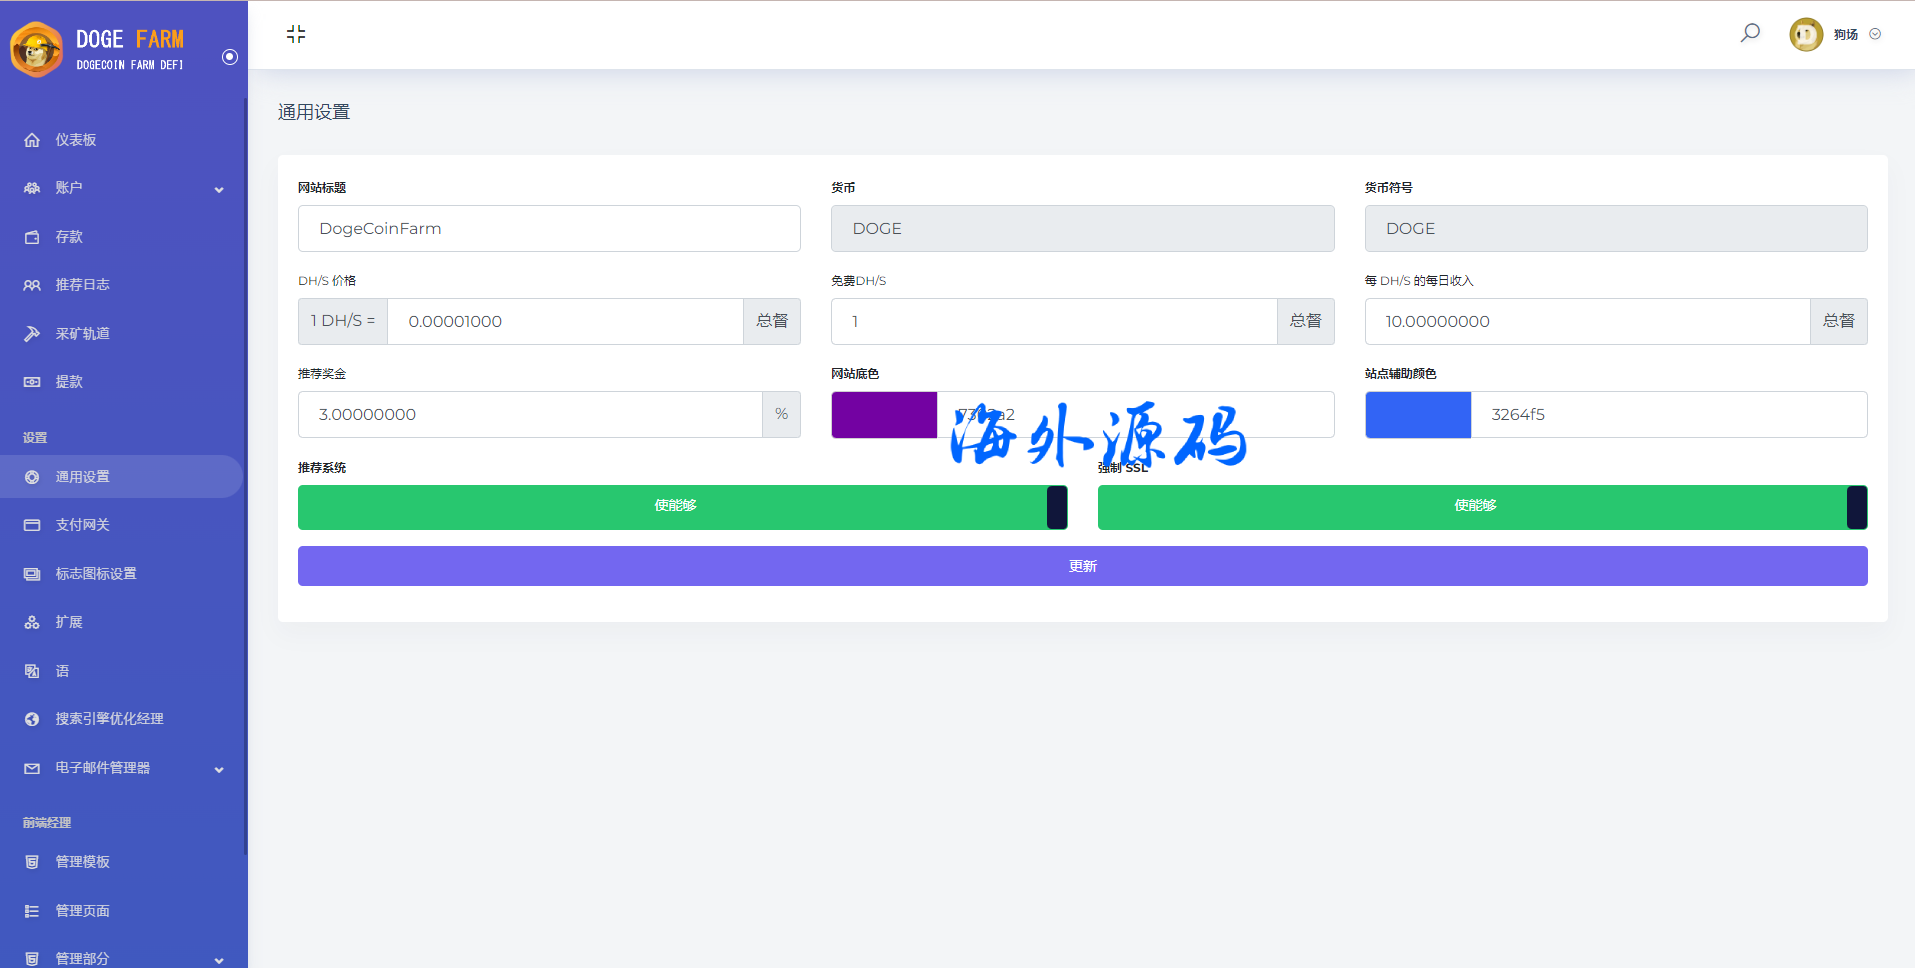Click the blue secondary color swatch
1915x968 pixels.
(x=1417, y=415)
